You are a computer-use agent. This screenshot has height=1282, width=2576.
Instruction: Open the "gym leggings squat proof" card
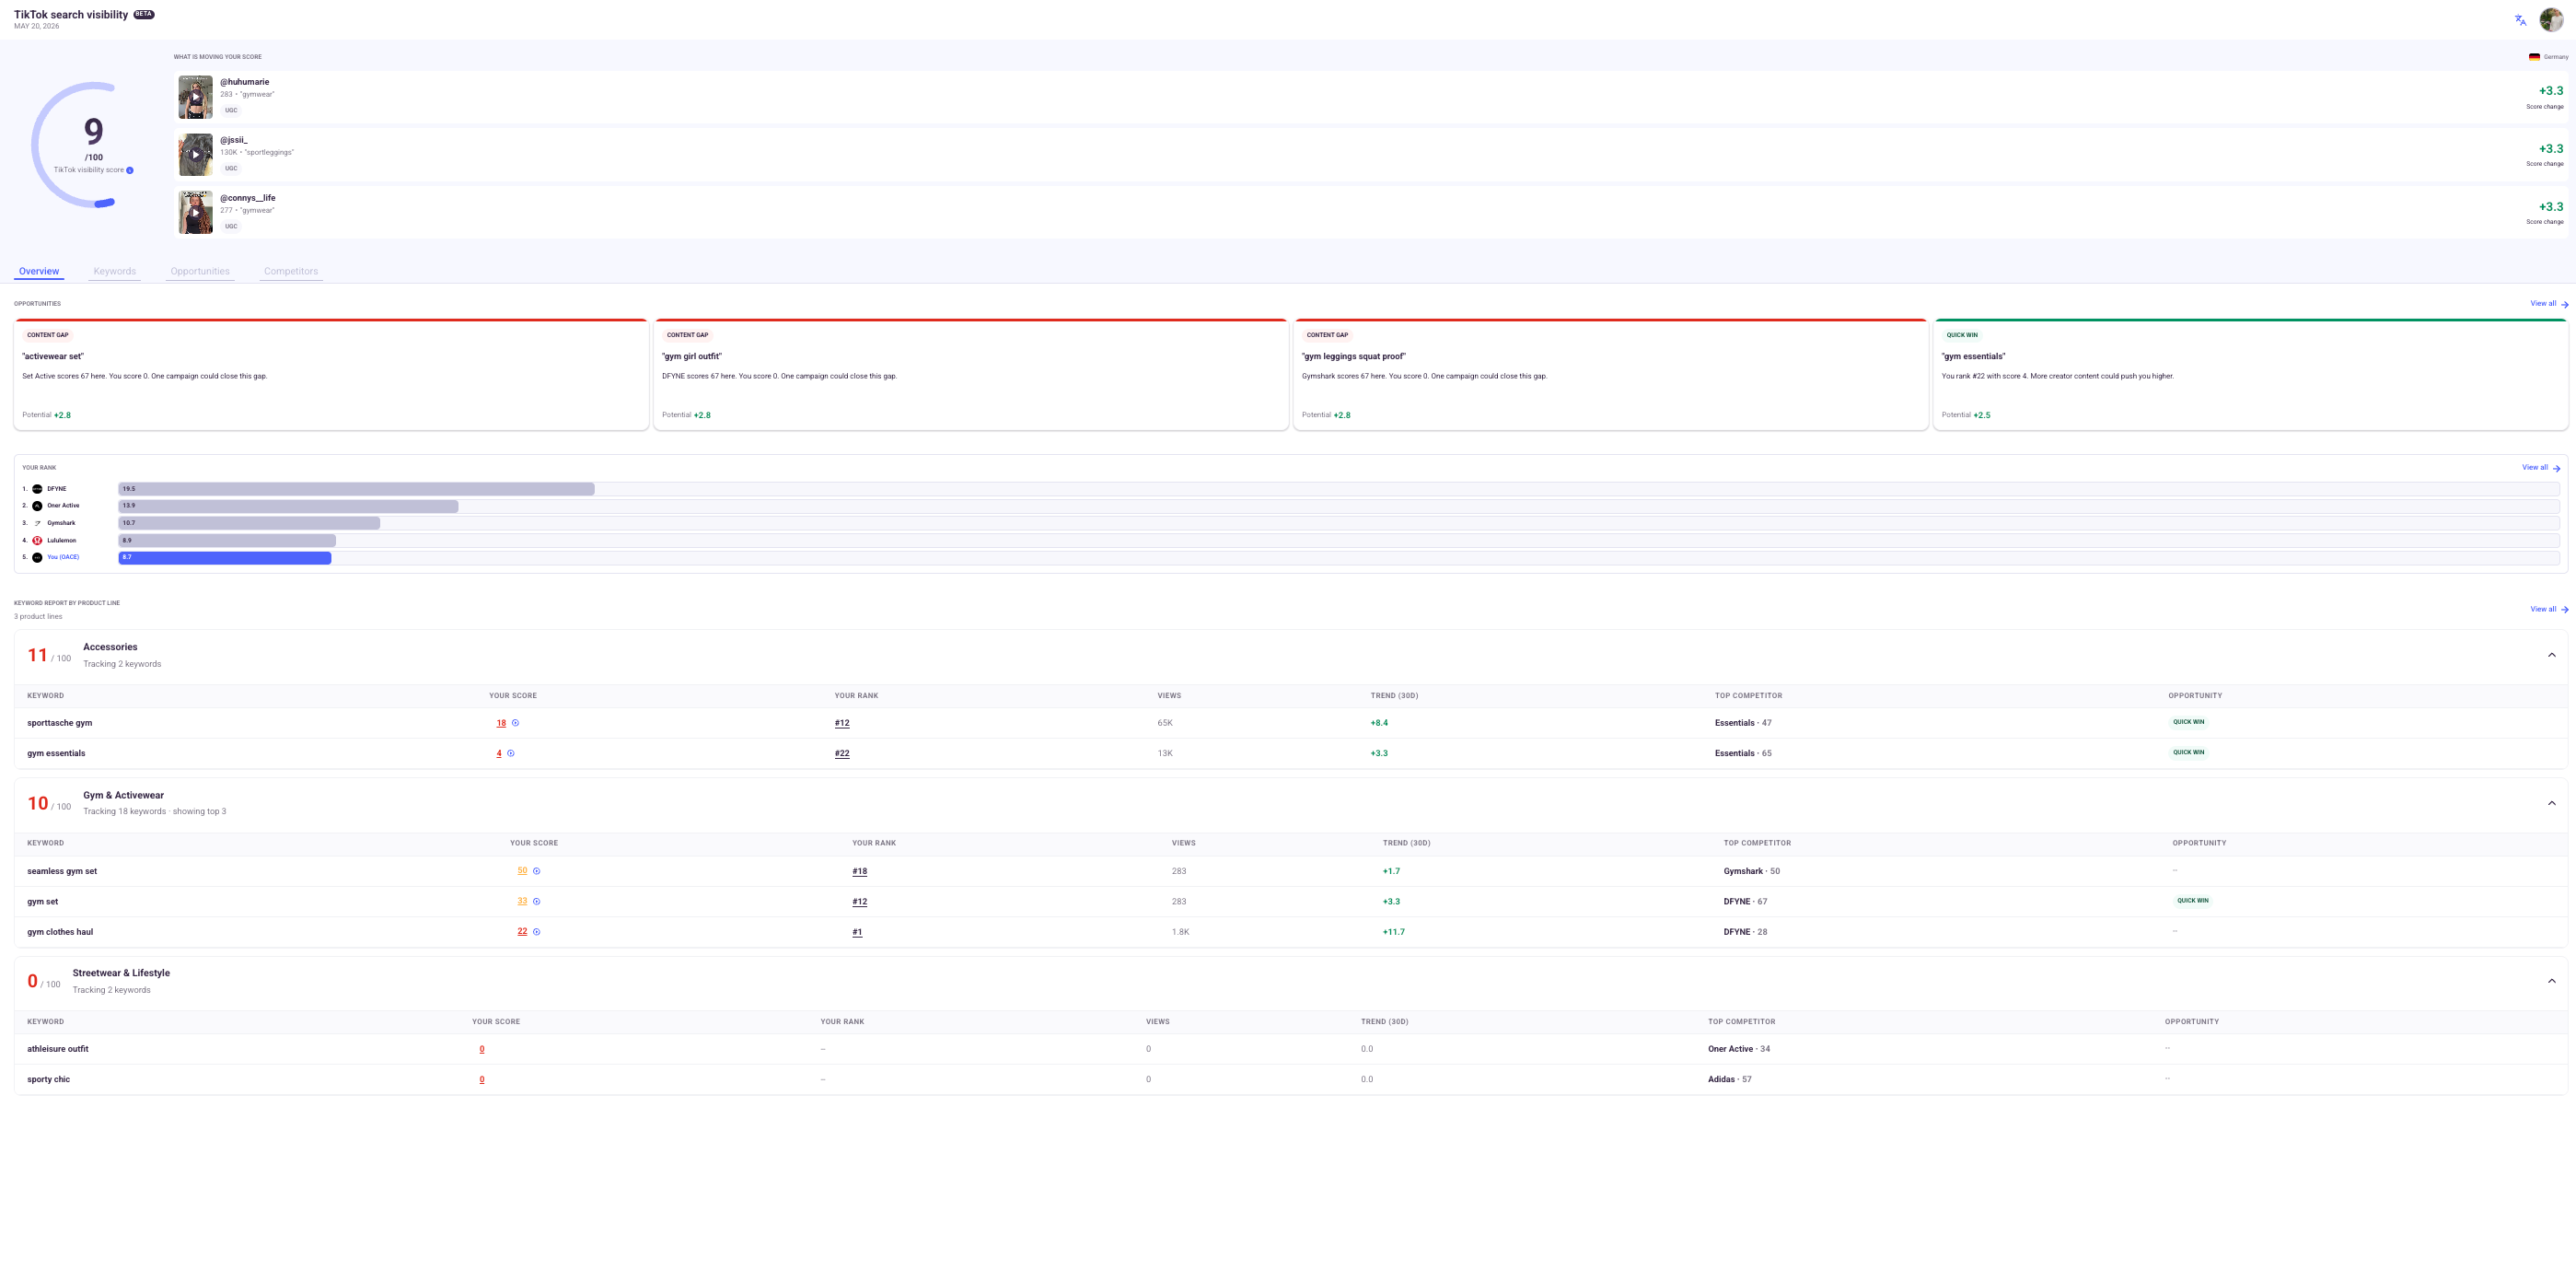tap(1611, 375)
